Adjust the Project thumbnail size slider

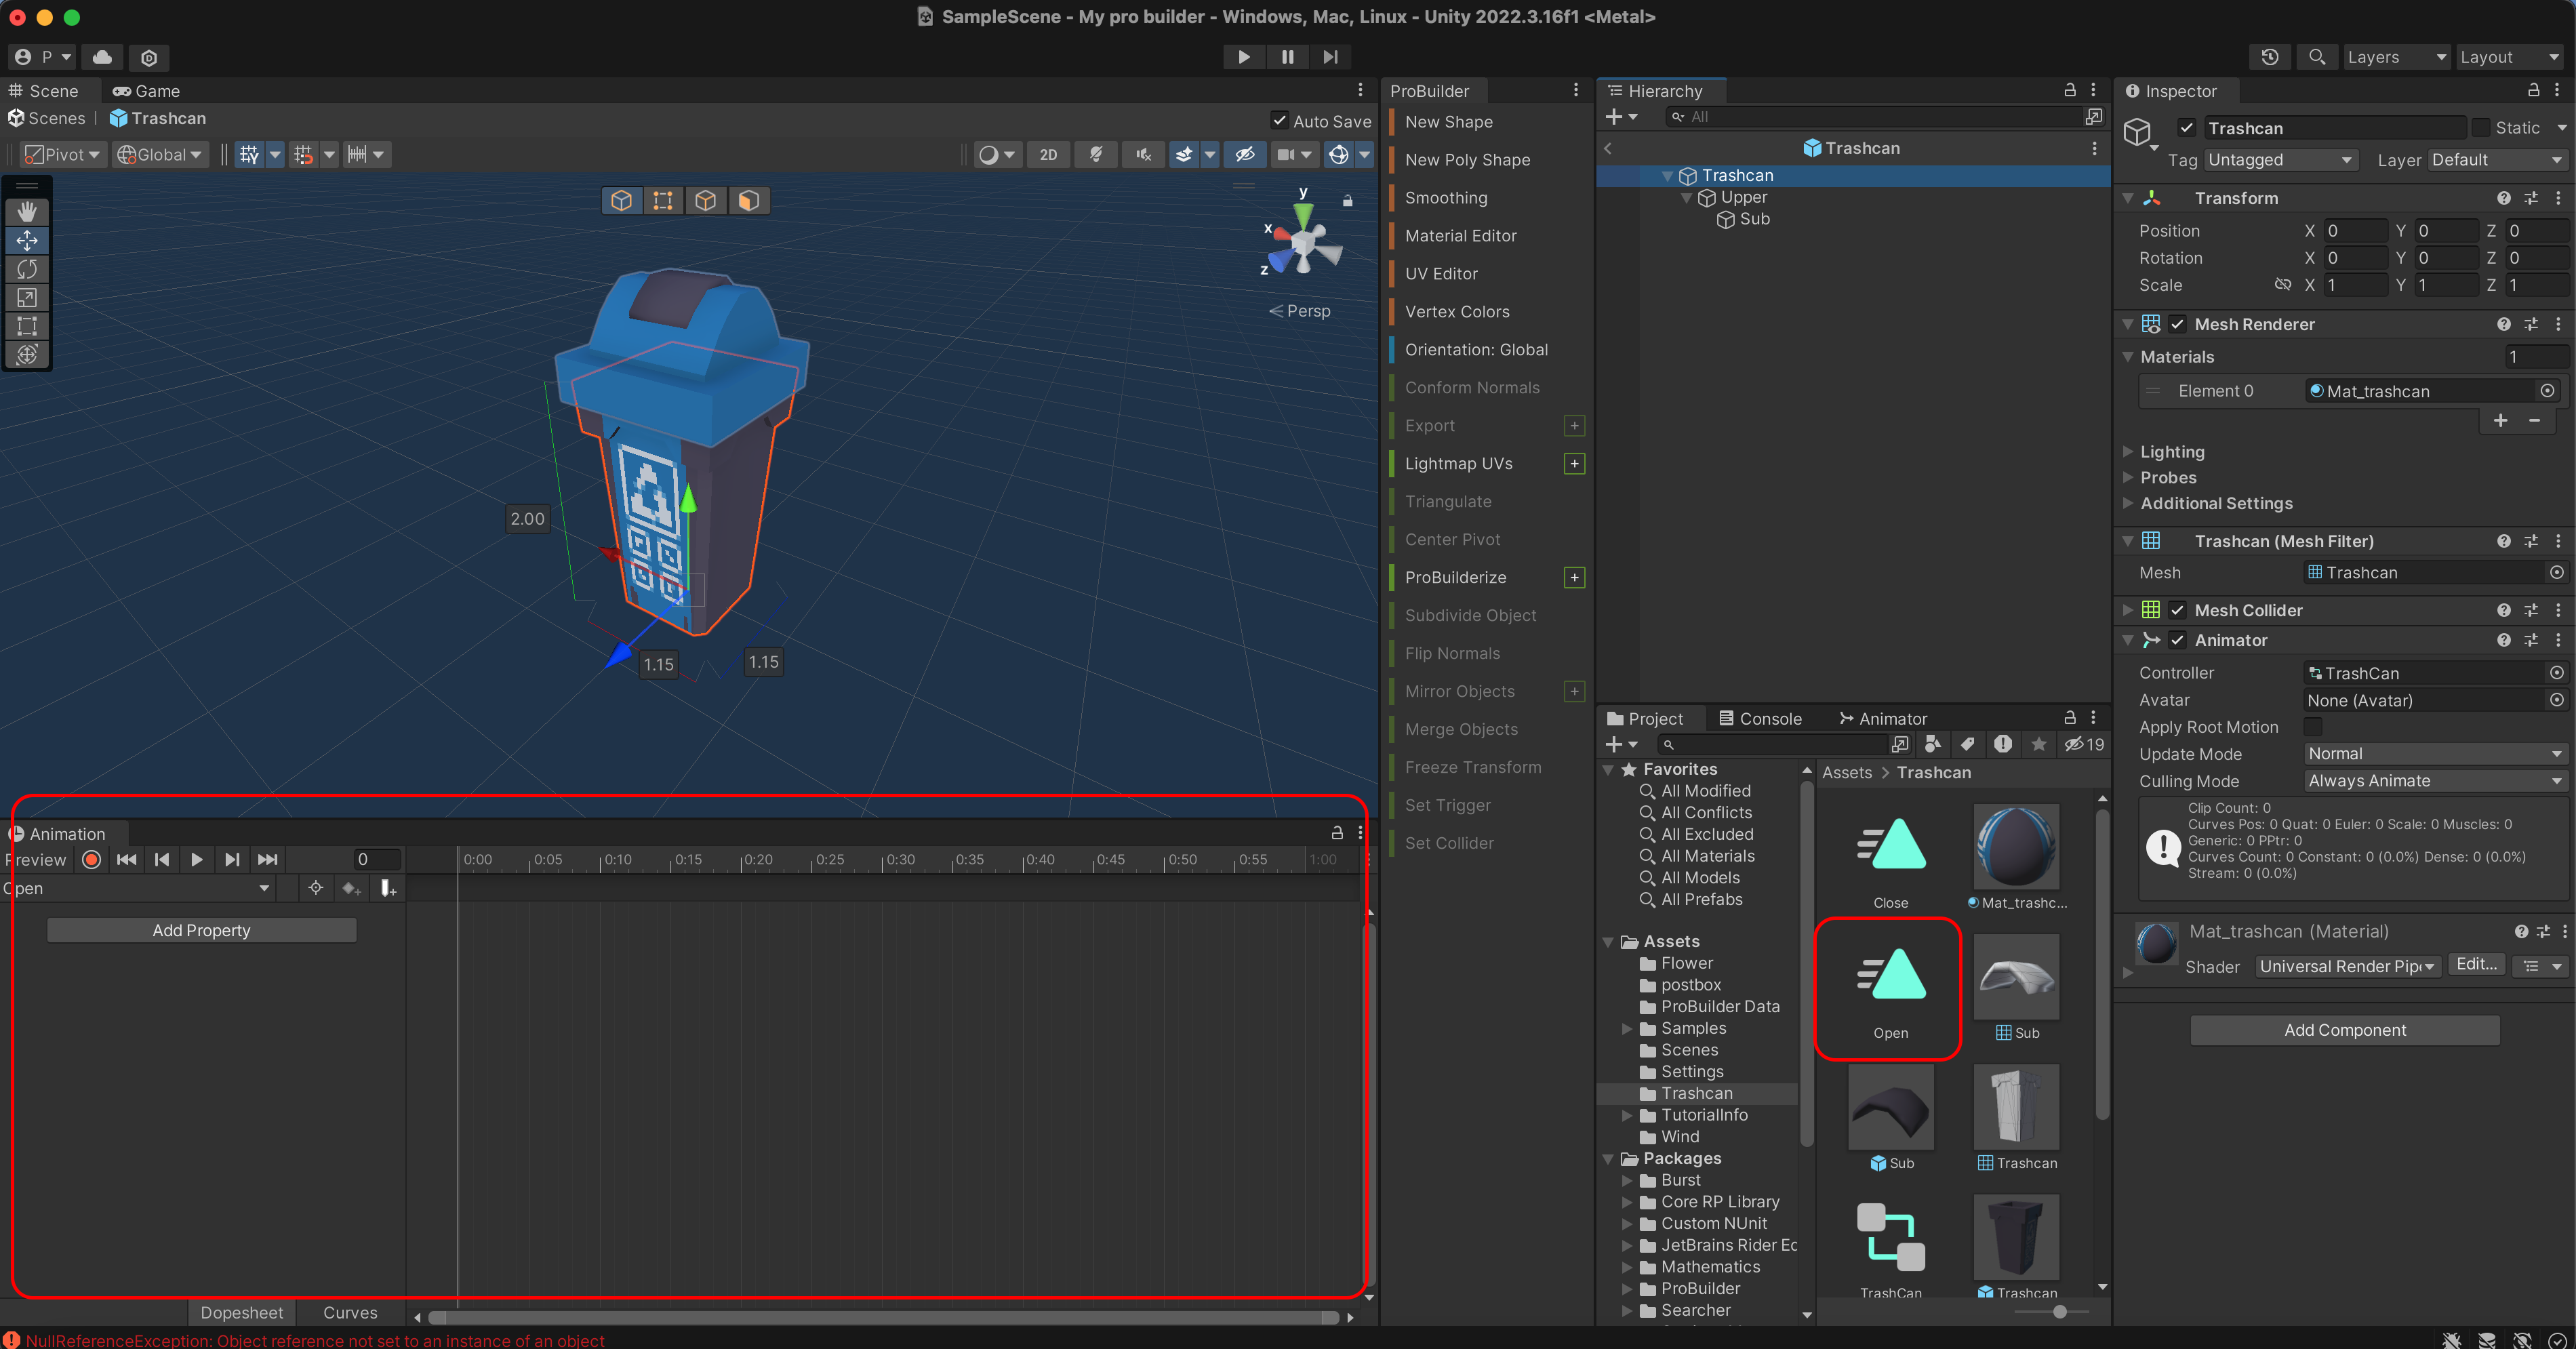[2059, 1311]
